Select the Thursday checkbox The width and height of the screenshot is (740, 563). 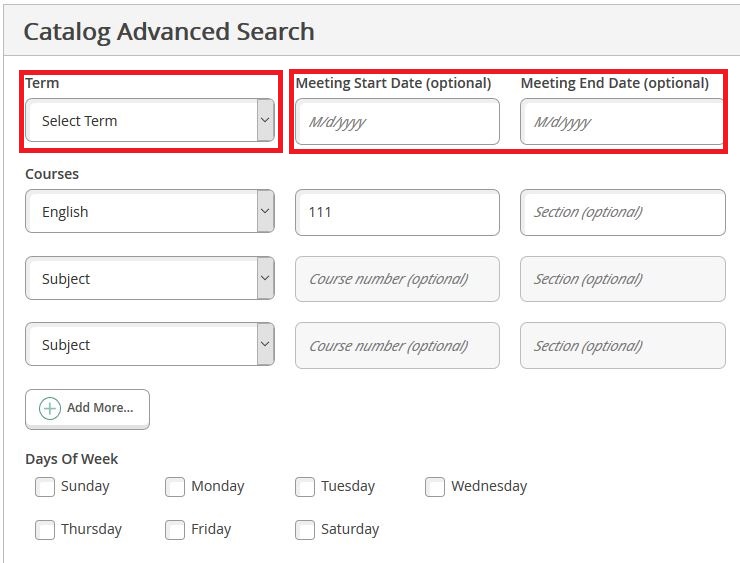tap(45, 530)
